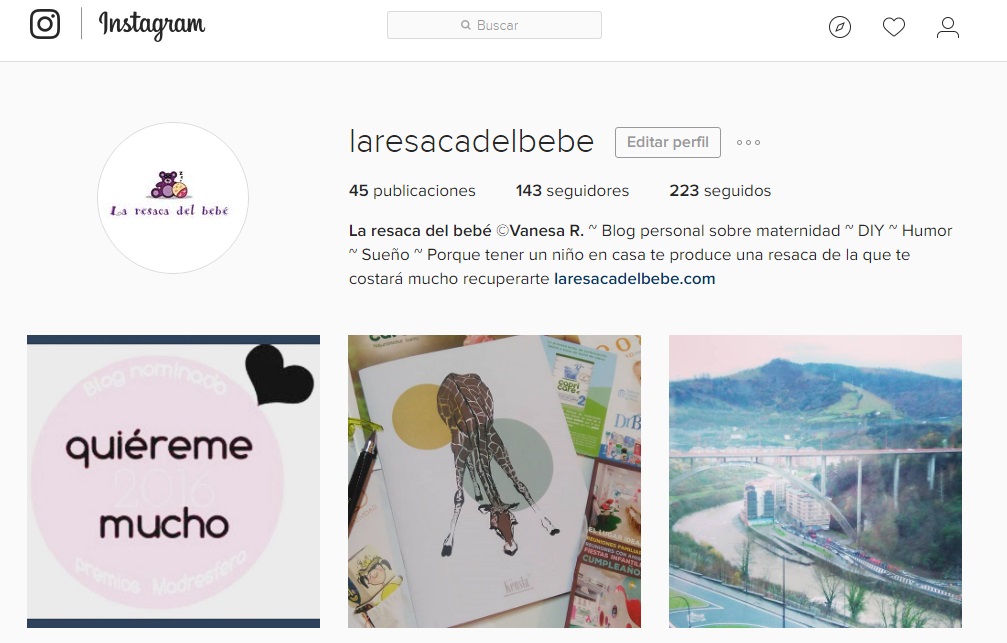Screen dimensions: 1007x643
Task: Click the Instagram camera logo icon
Action: (45, 24)
